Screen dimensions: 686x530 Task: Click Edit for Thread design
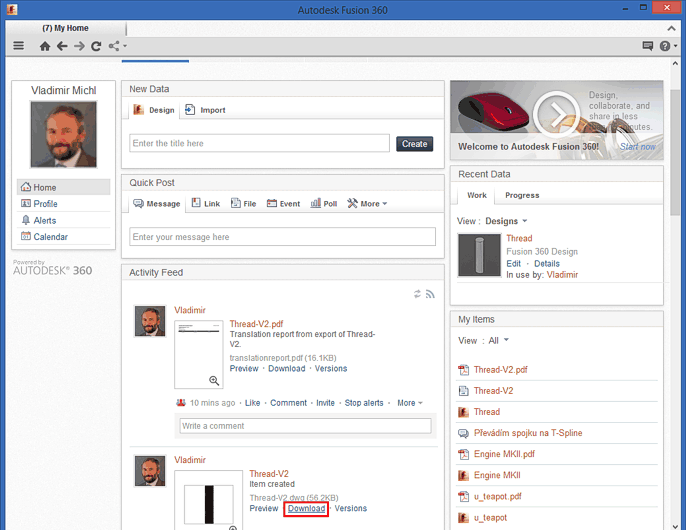tap(513, 263)
